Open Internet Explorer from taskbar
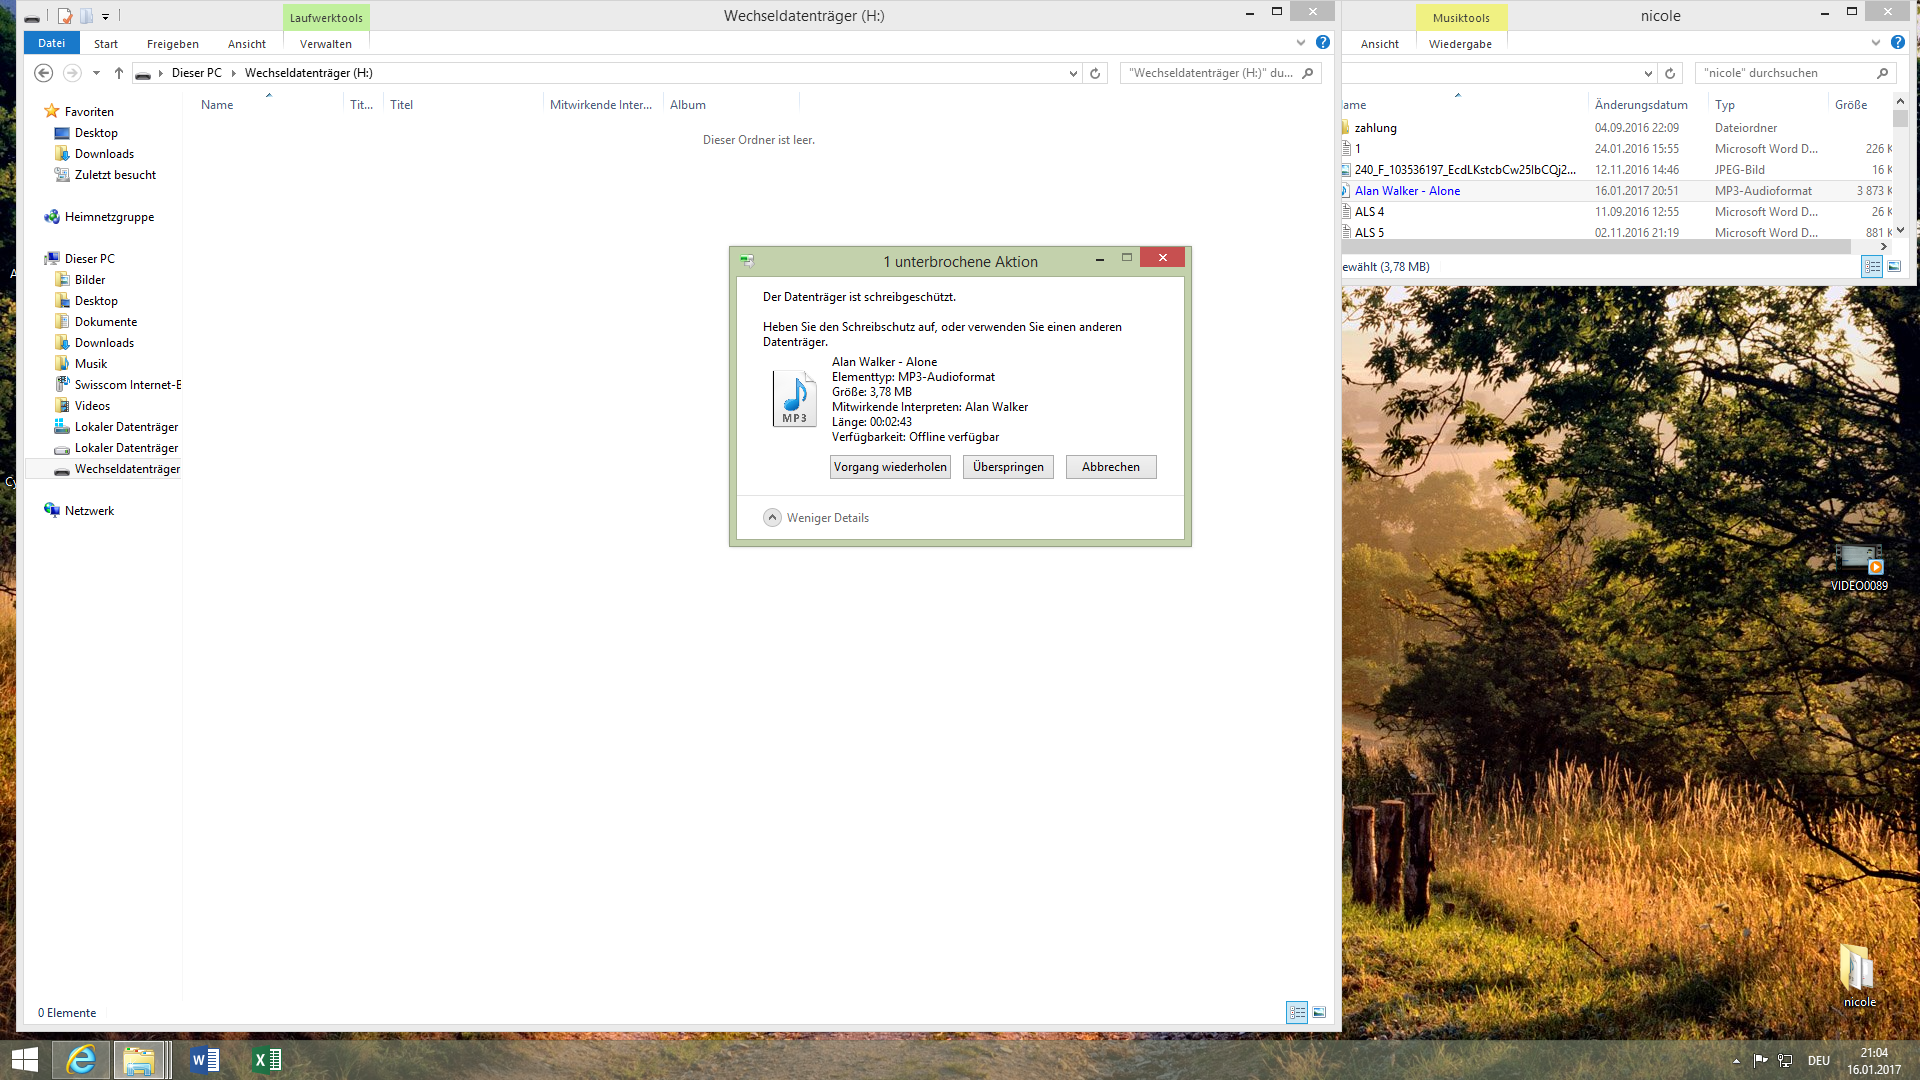The width and height of the screenshot is (1920, 1080). [81, 1060]
